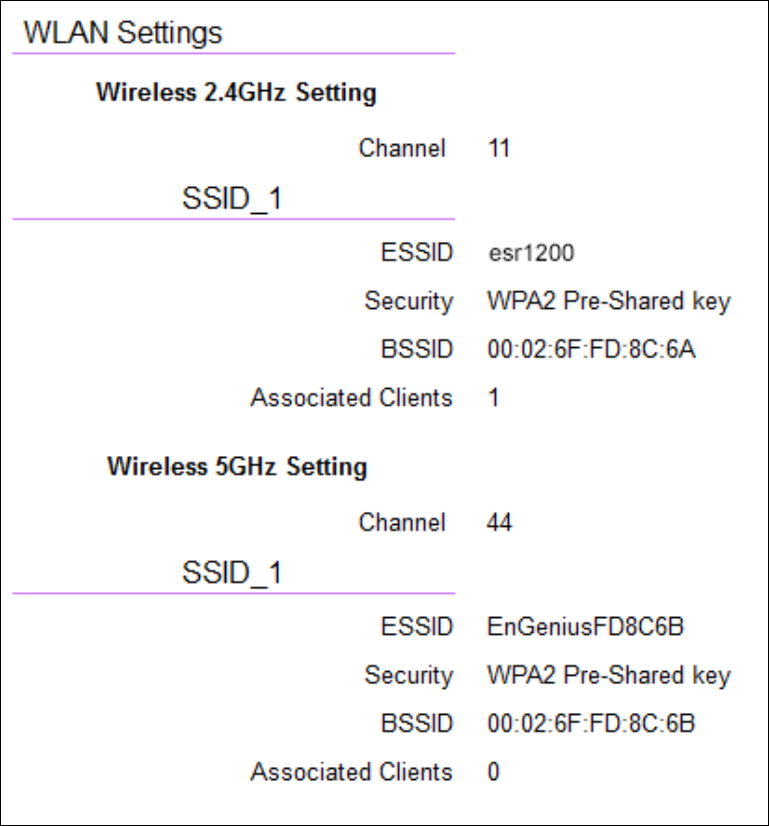
Task: Click the associated clients count 0
Action: tap(494, 772)
